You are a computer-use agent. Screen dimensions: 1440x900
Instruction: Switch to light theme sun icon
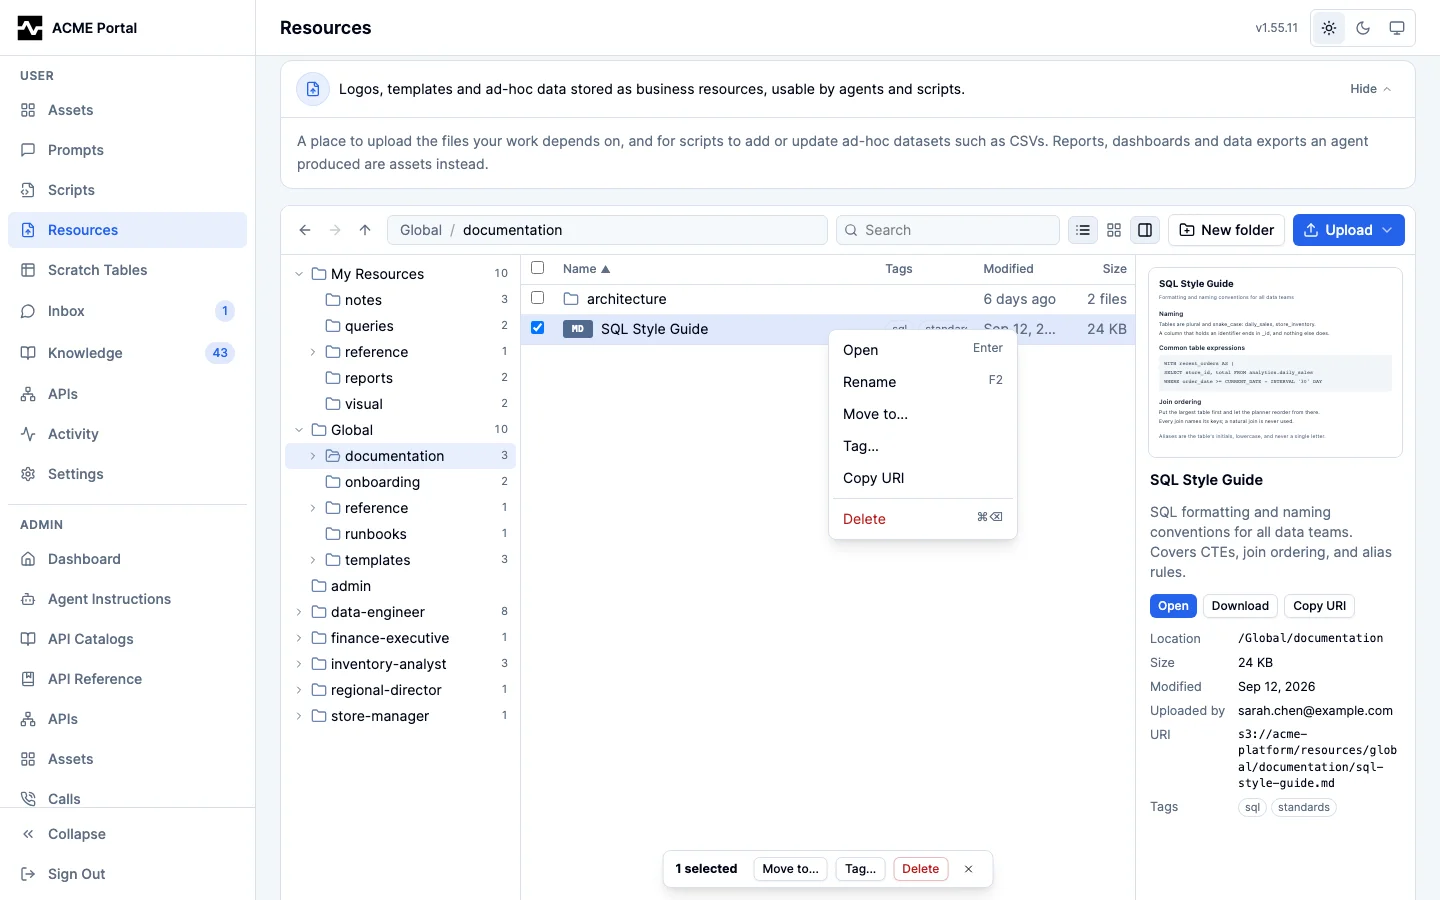click(1329, 28)
